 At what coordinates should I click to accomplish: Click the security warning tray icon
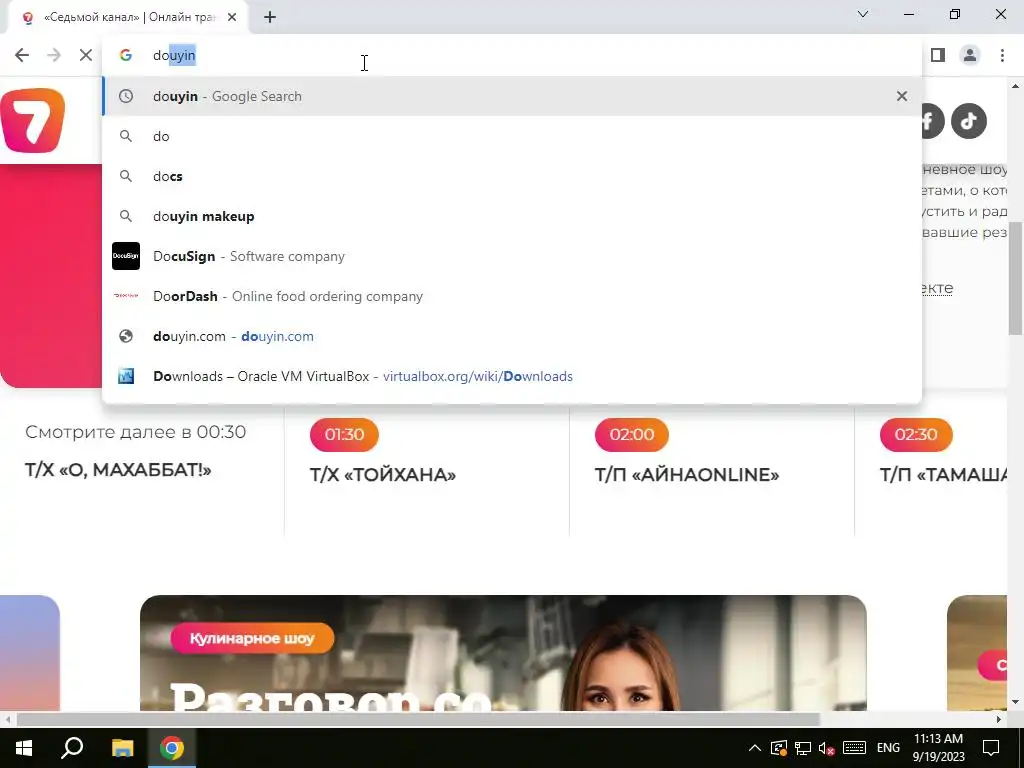click(x=778, y=748)
